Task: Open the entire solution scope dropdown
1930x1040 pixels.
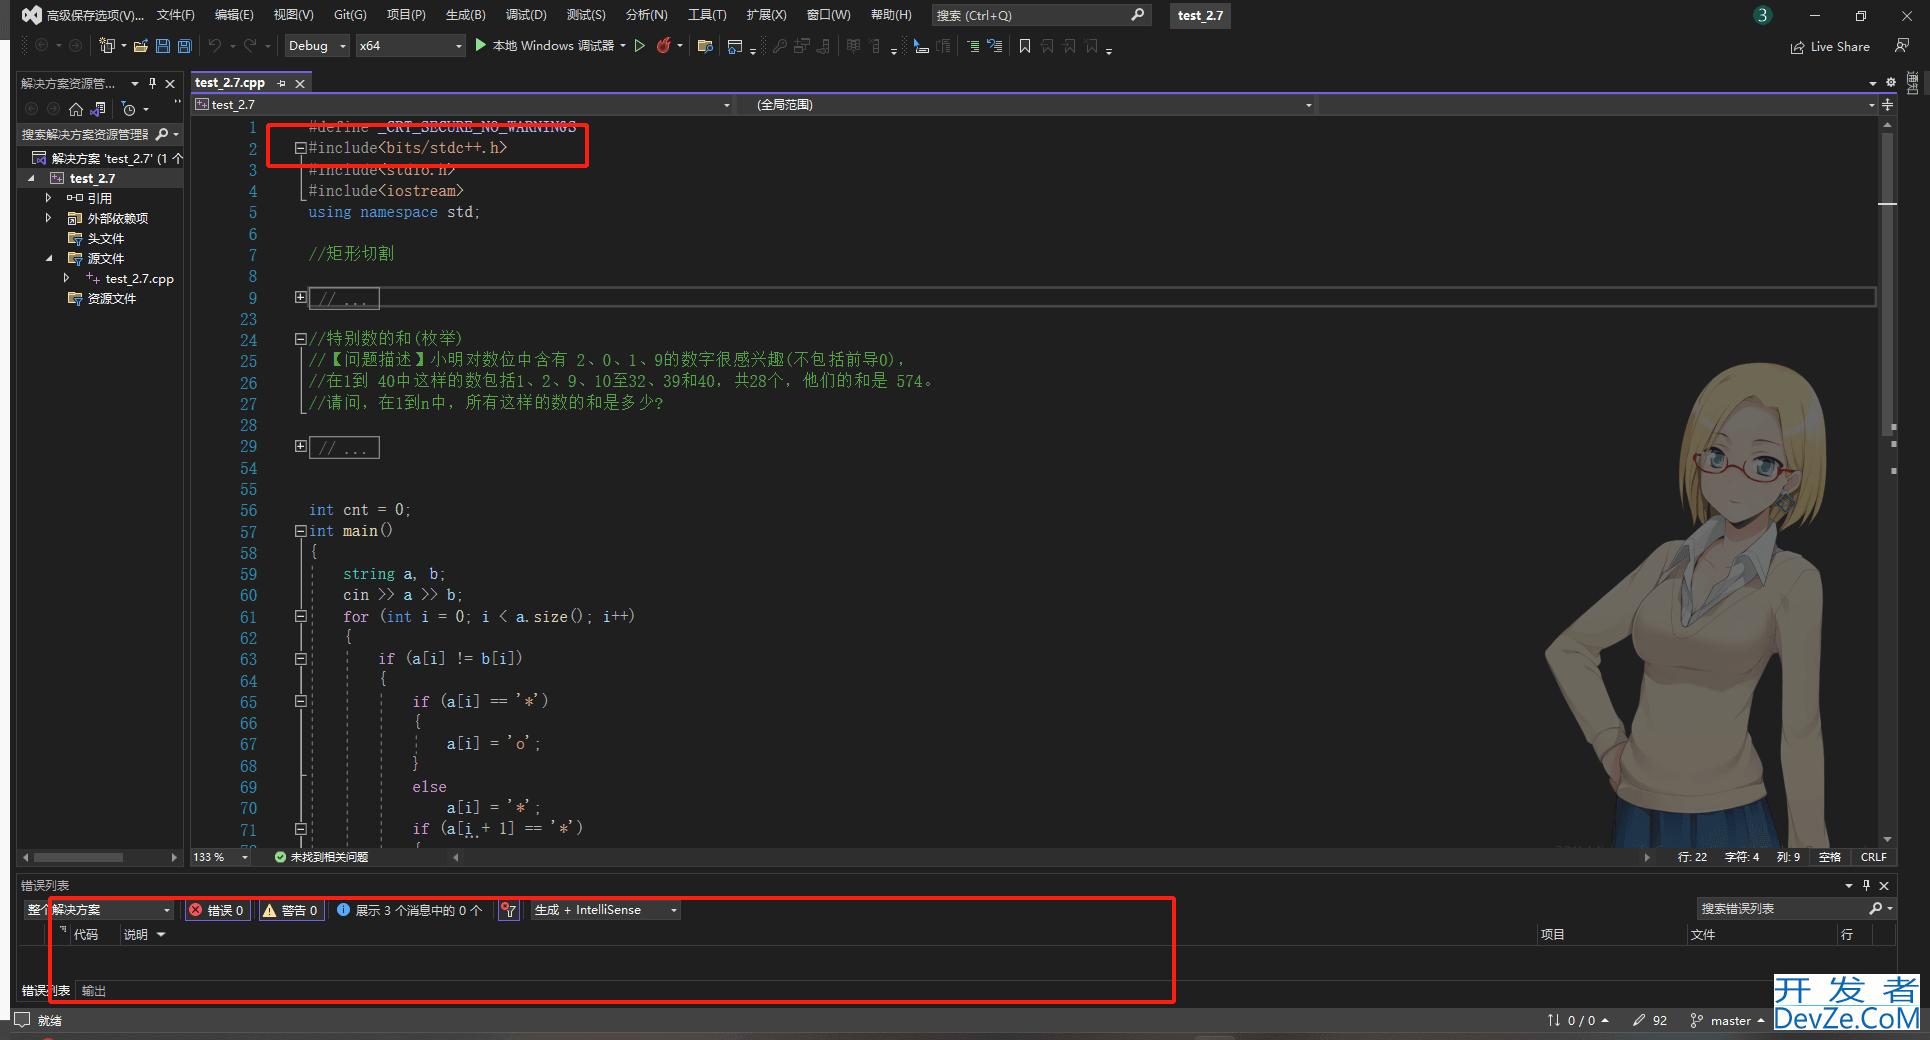Action: pos(98,910)
